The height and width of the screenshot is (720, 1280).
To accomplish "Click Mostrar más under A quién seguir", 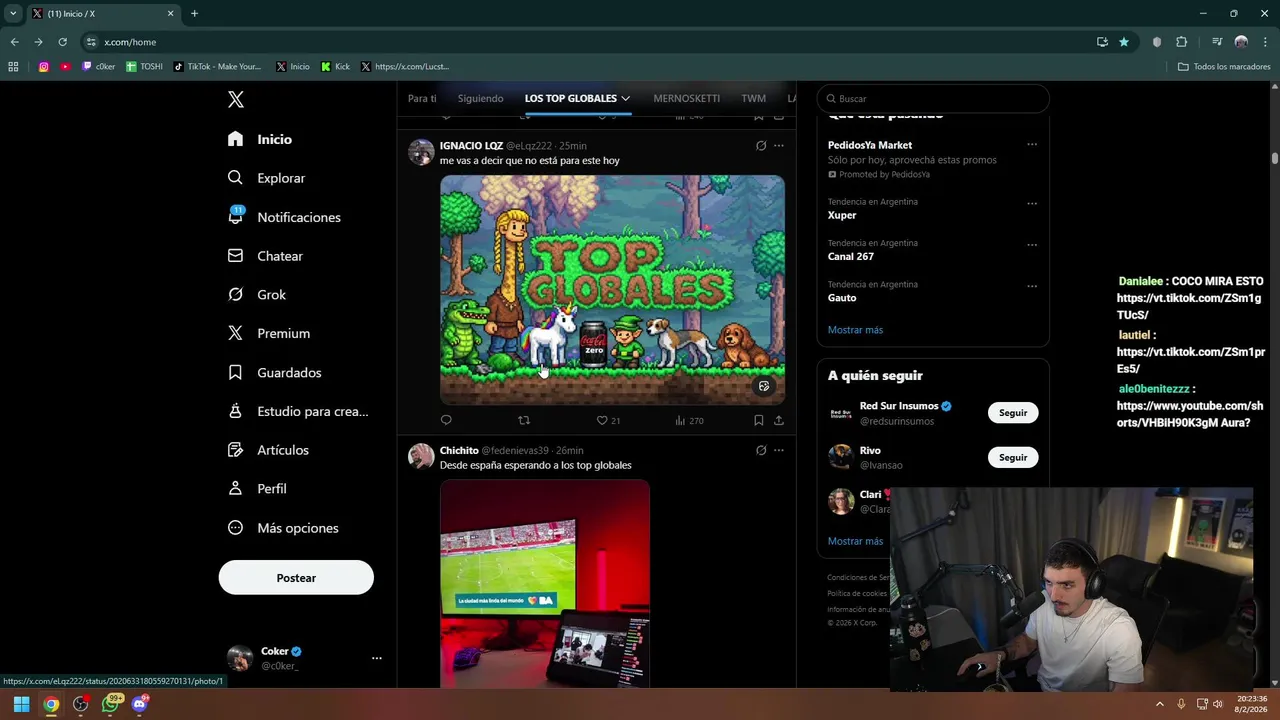I will 855,541.
